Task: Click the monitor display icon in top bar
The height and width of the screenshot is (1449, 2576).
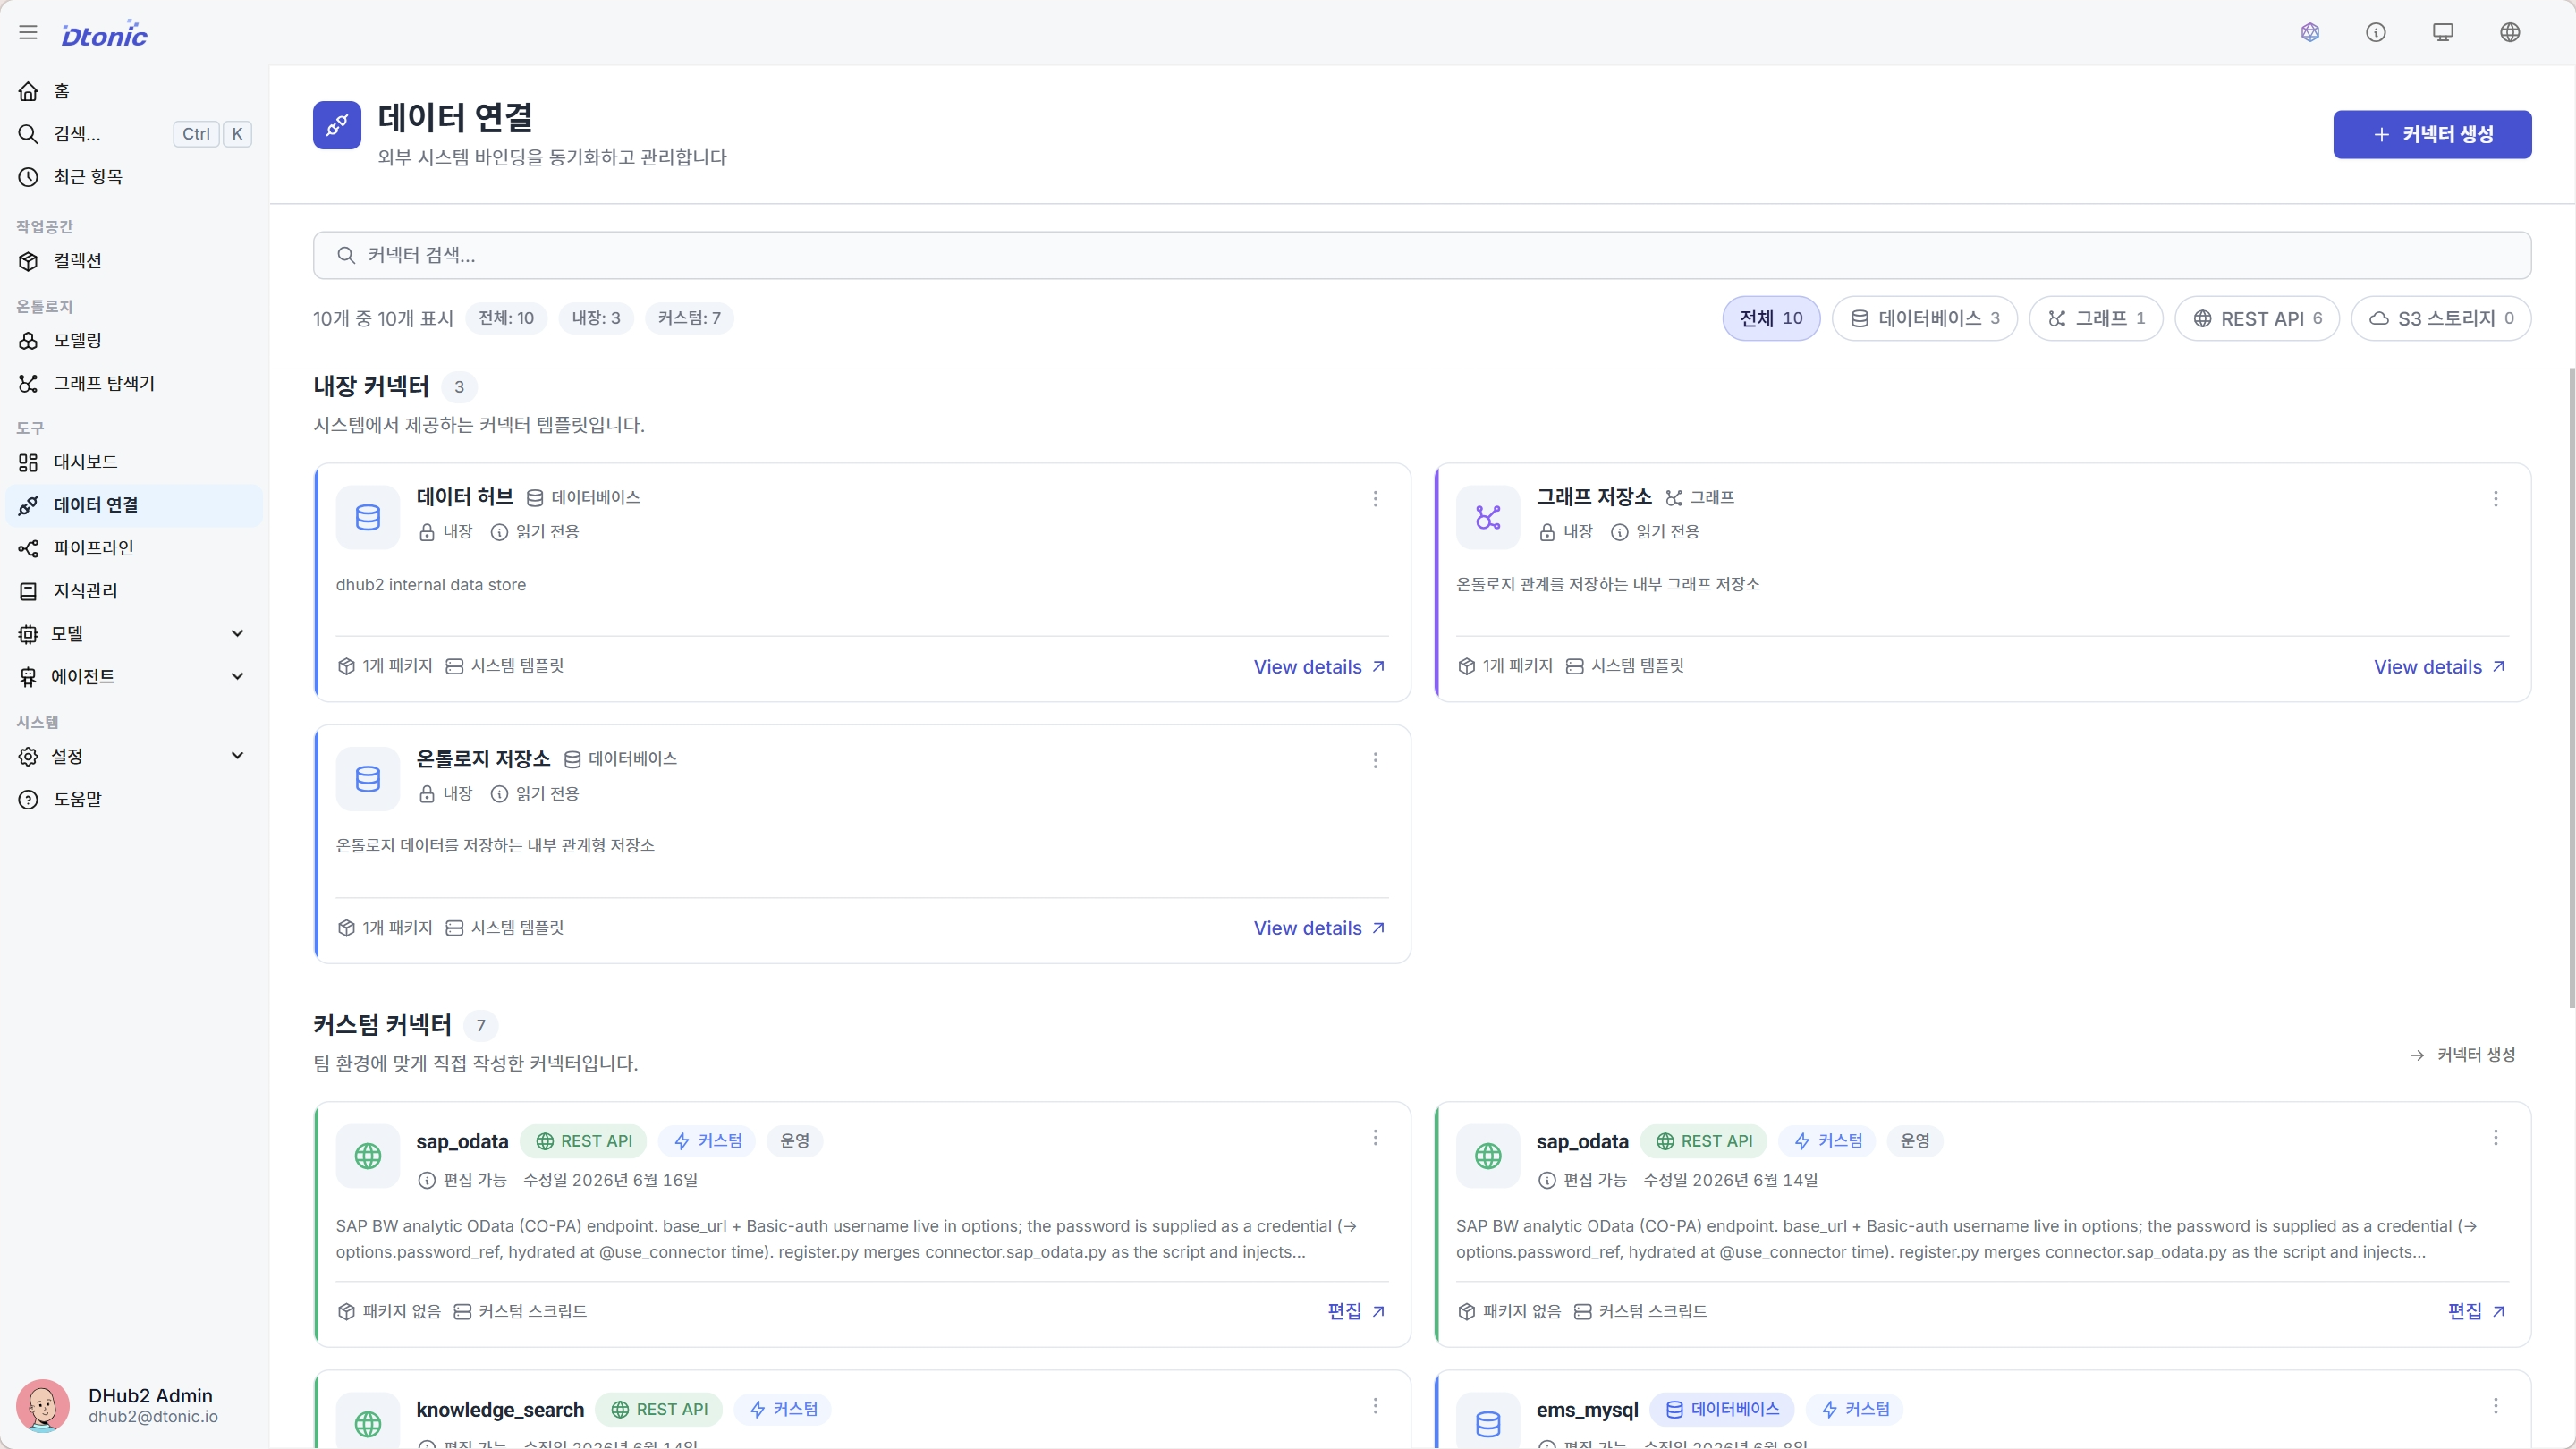Action: tap(2443, 33)
